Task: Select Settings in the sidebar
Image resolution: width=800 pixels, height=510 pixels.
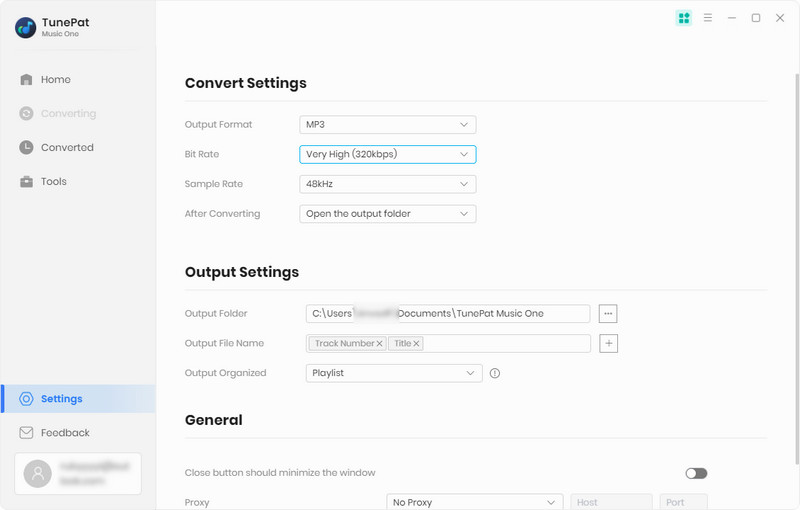Action: [x=78, y=399]
